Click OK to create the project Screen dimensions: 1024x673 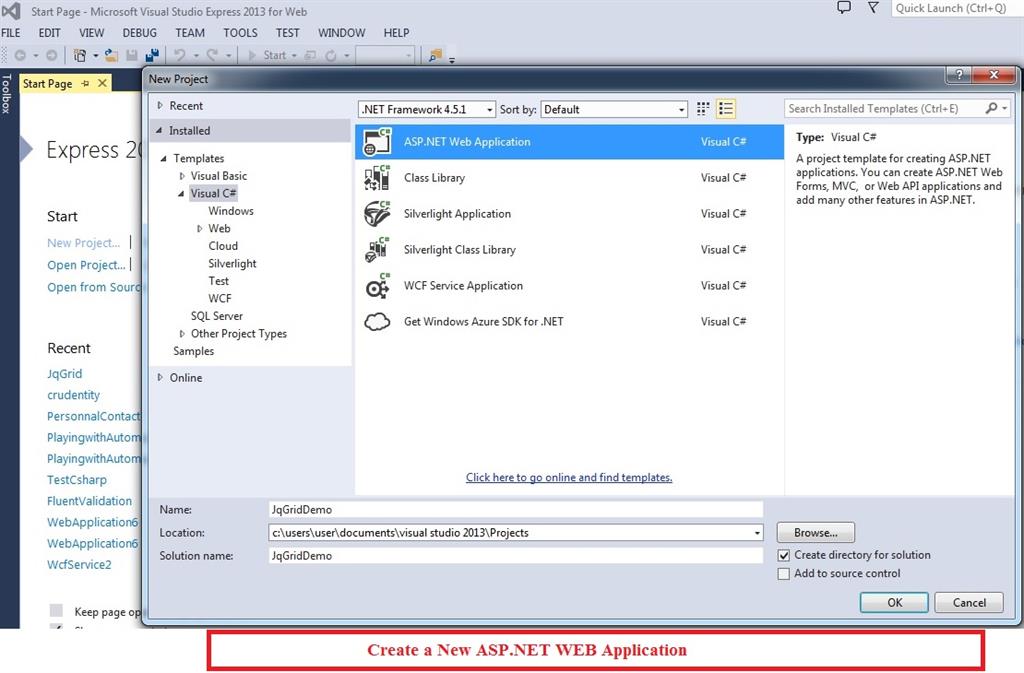pyautogui.click(x=894, y=603)
